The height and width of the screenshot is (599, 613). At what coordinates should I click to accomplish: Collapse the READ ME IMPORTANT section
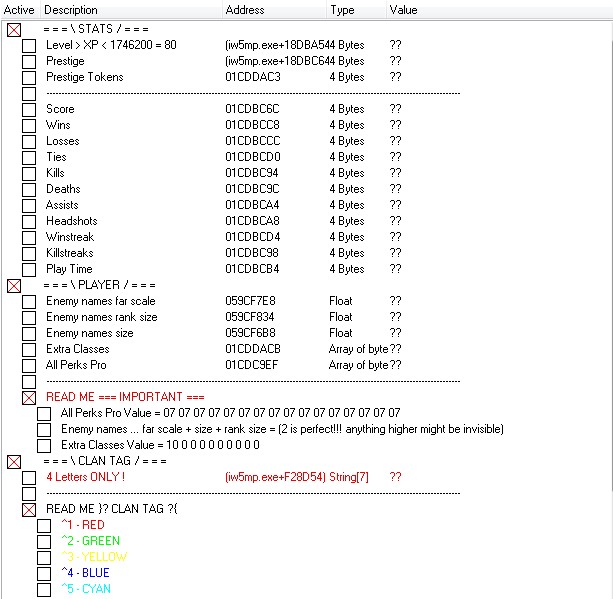[x=29, y=398]
